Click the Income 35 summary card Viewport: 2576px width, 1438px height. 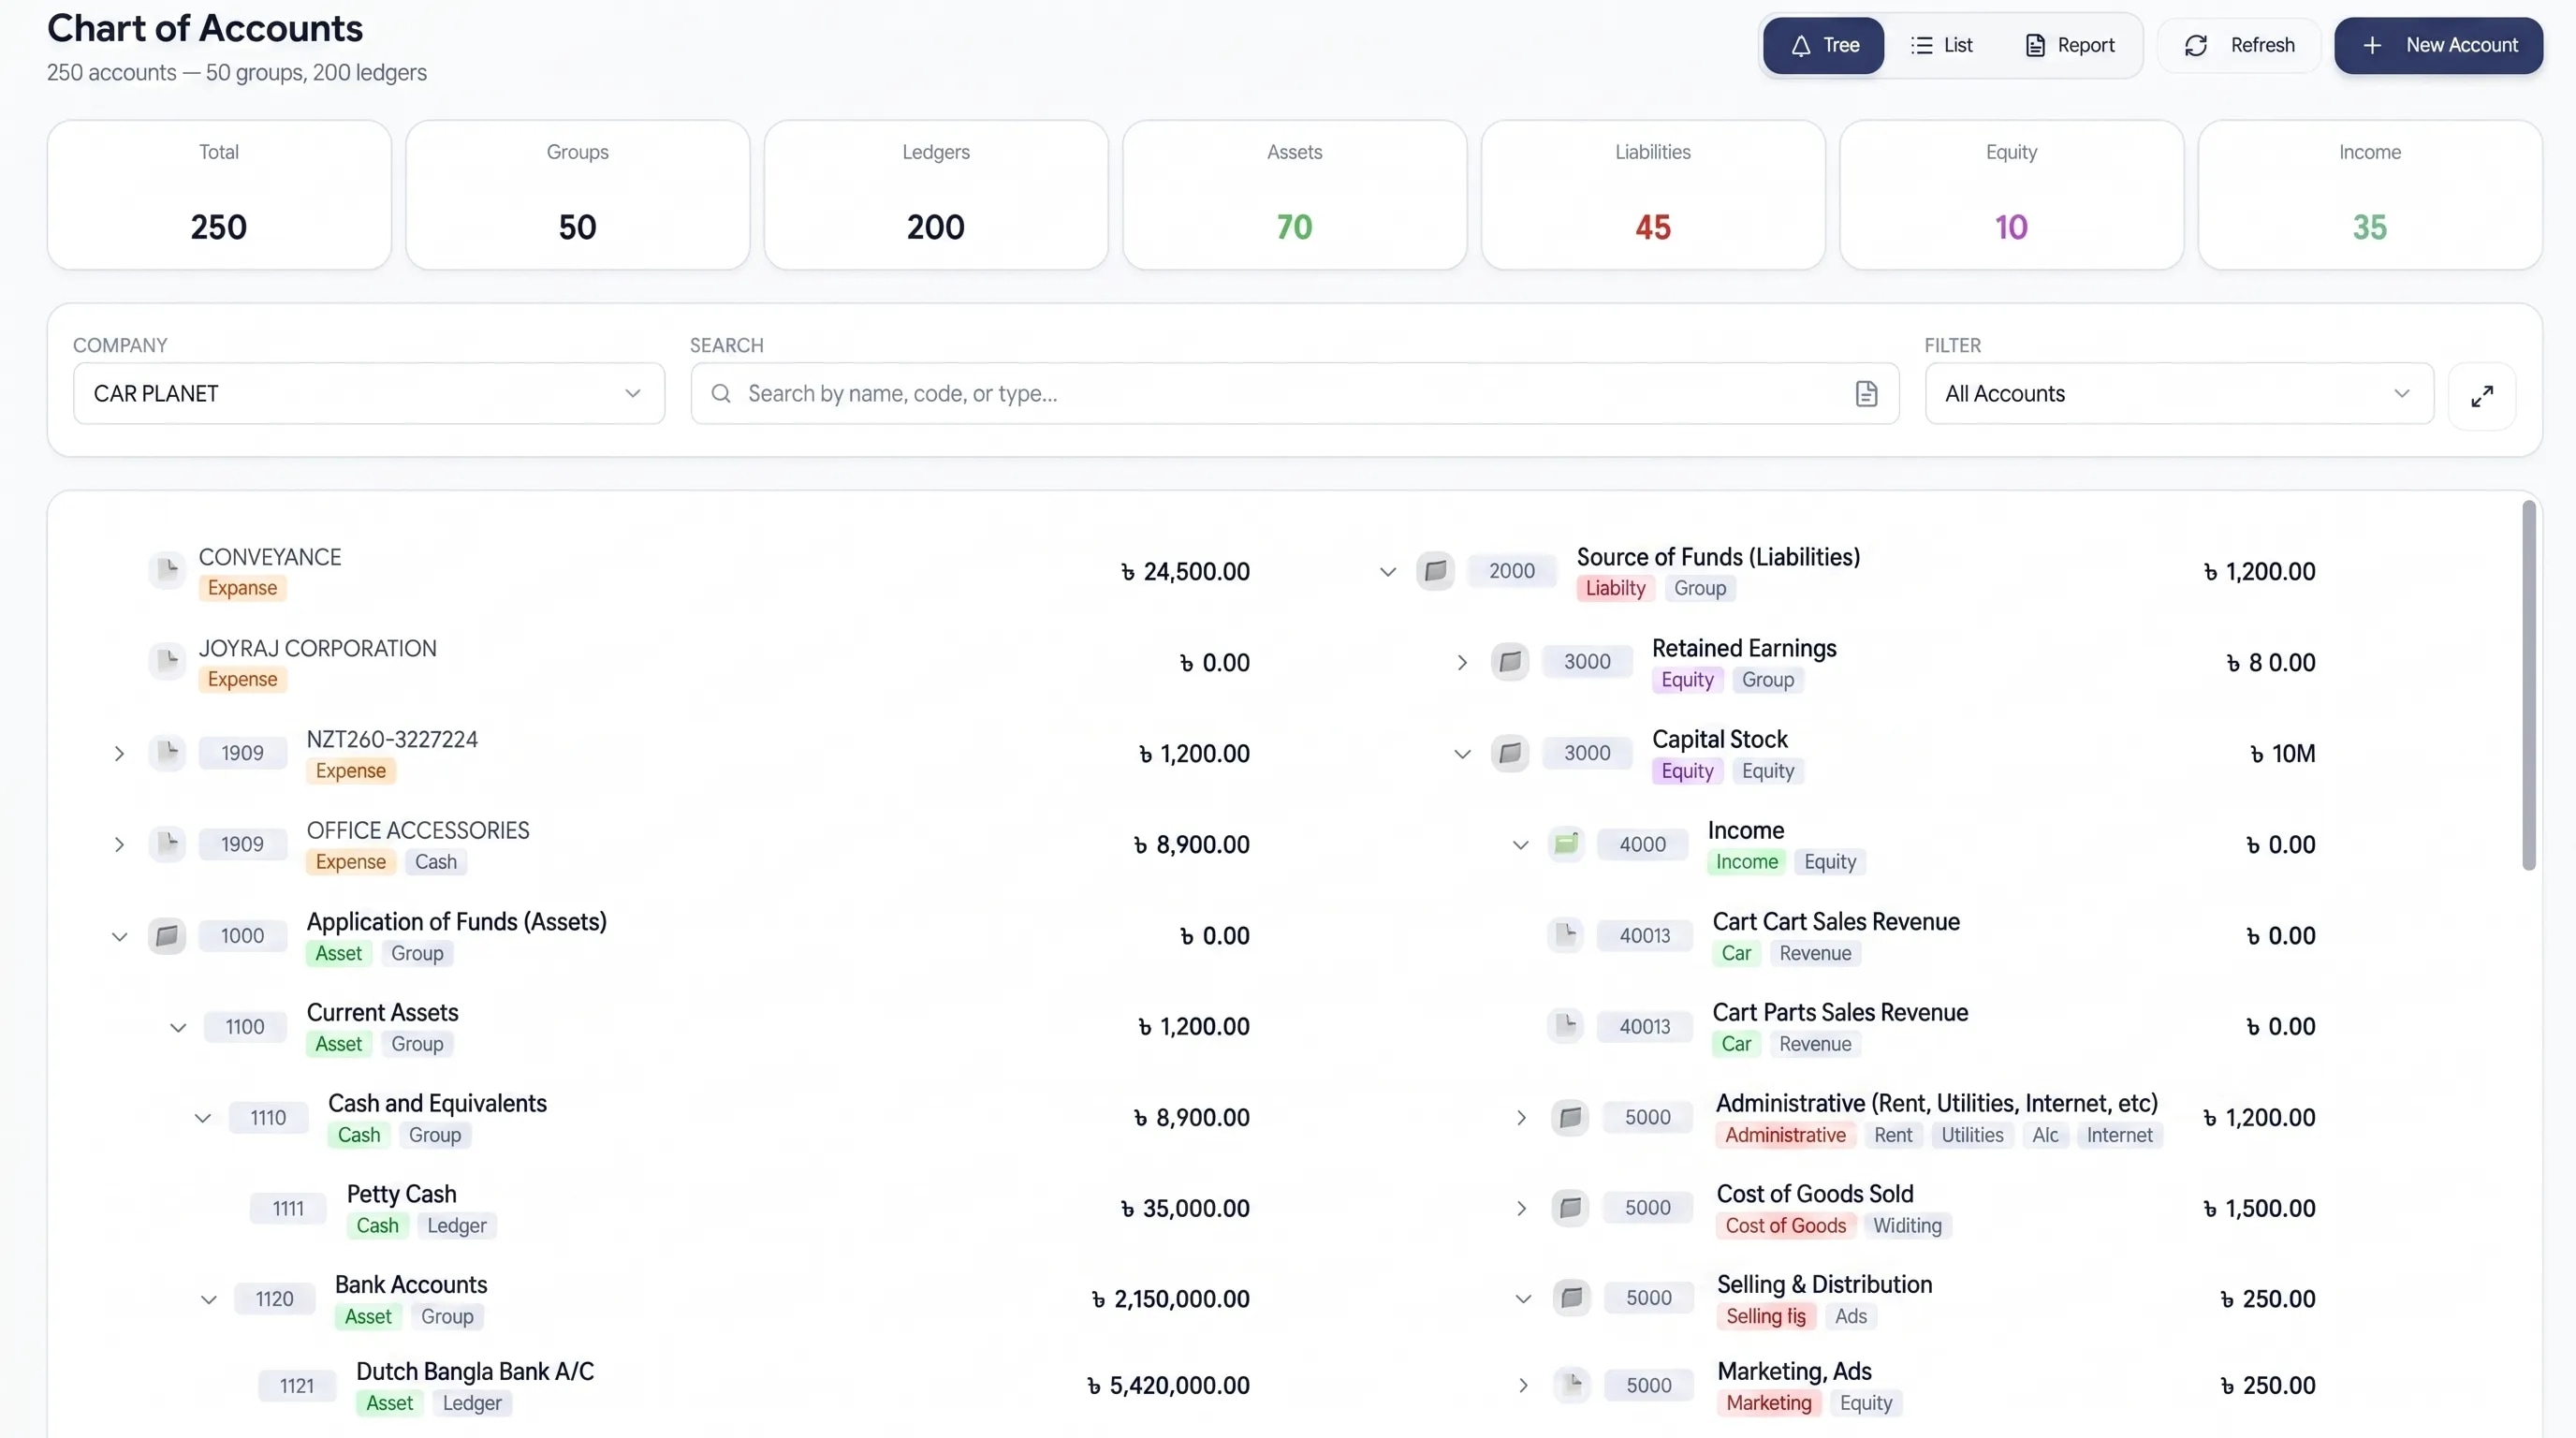pyautogui.click(x=2370, y=195)
